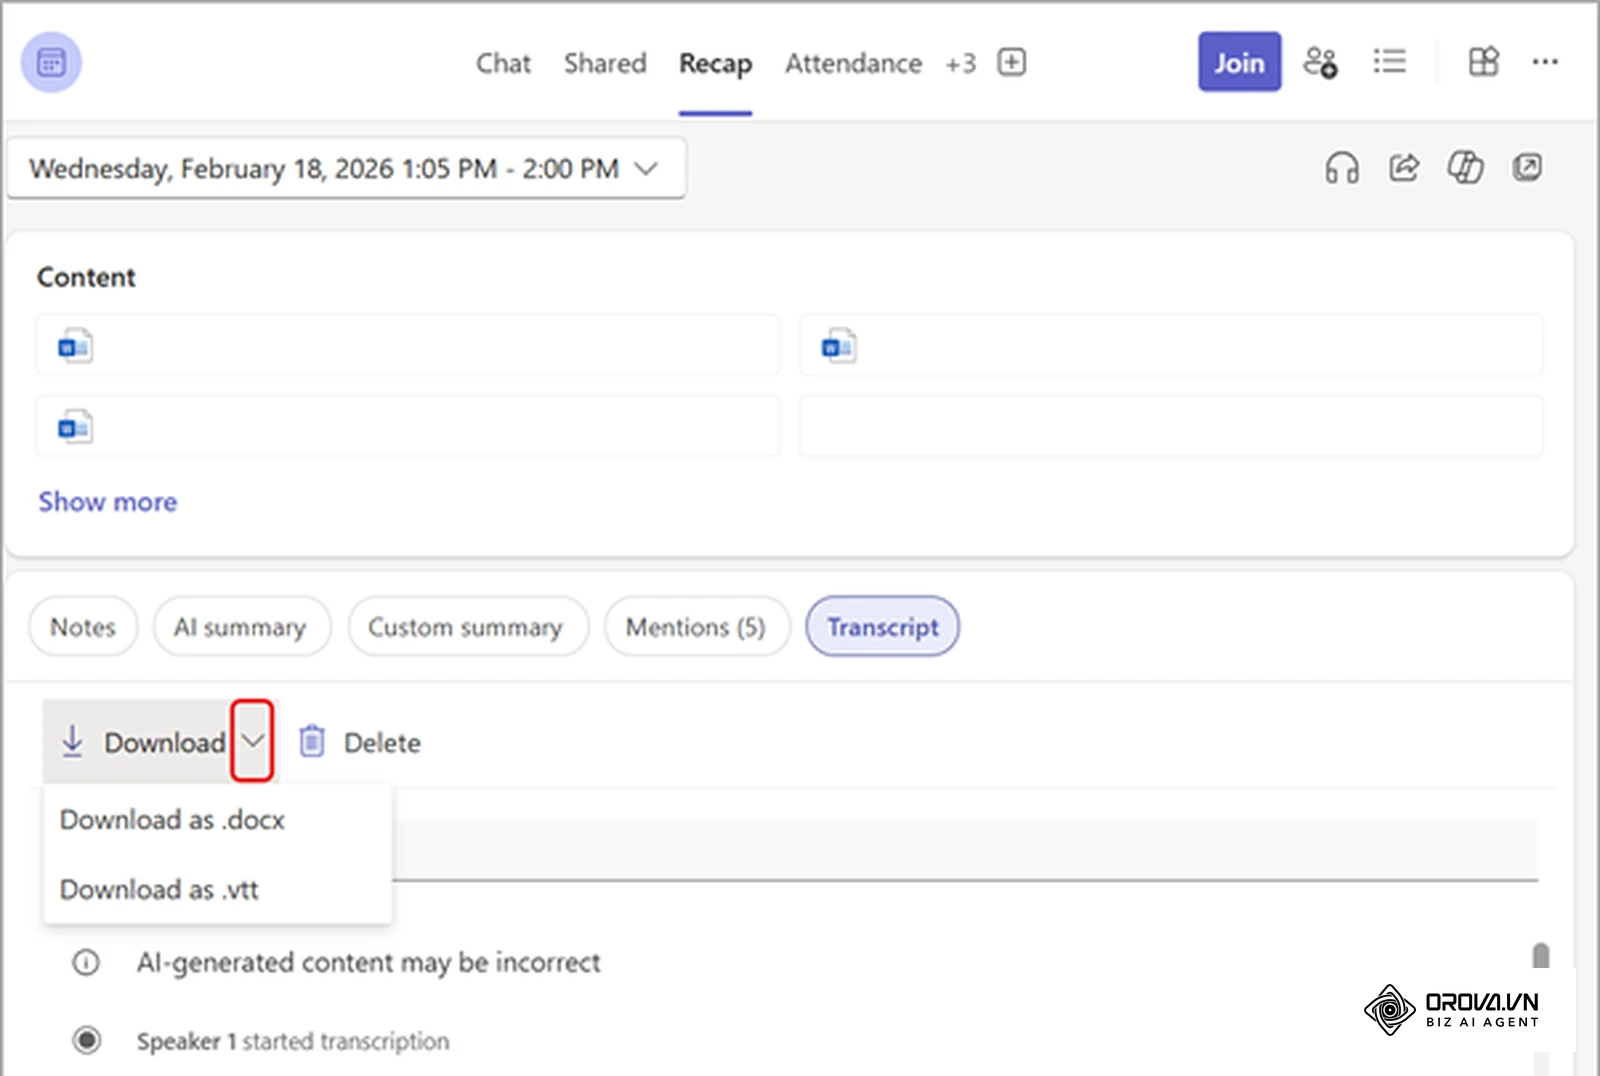1600x1076 pixels.
Task: Choose Download as .docx
Action: coord(217,820)
